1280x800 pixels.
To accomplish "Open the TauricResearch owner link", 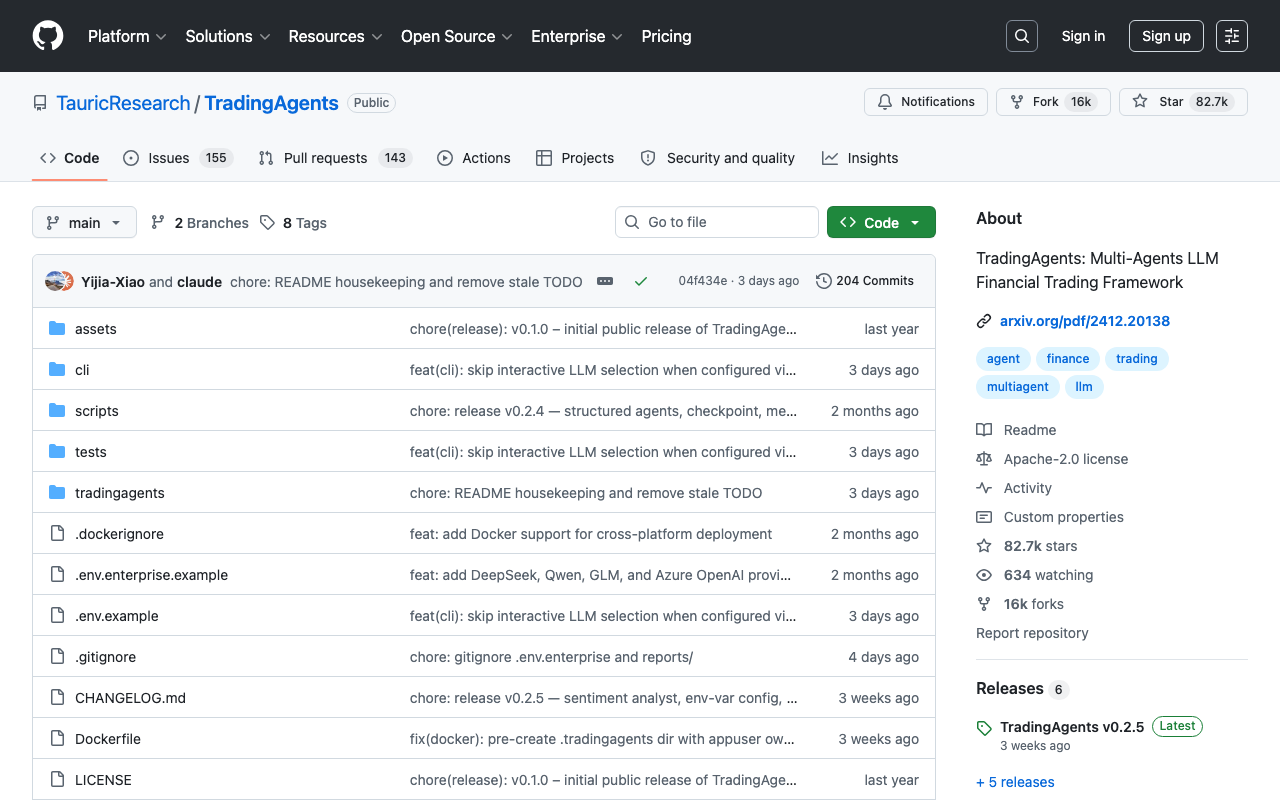I will click(123, 103).
